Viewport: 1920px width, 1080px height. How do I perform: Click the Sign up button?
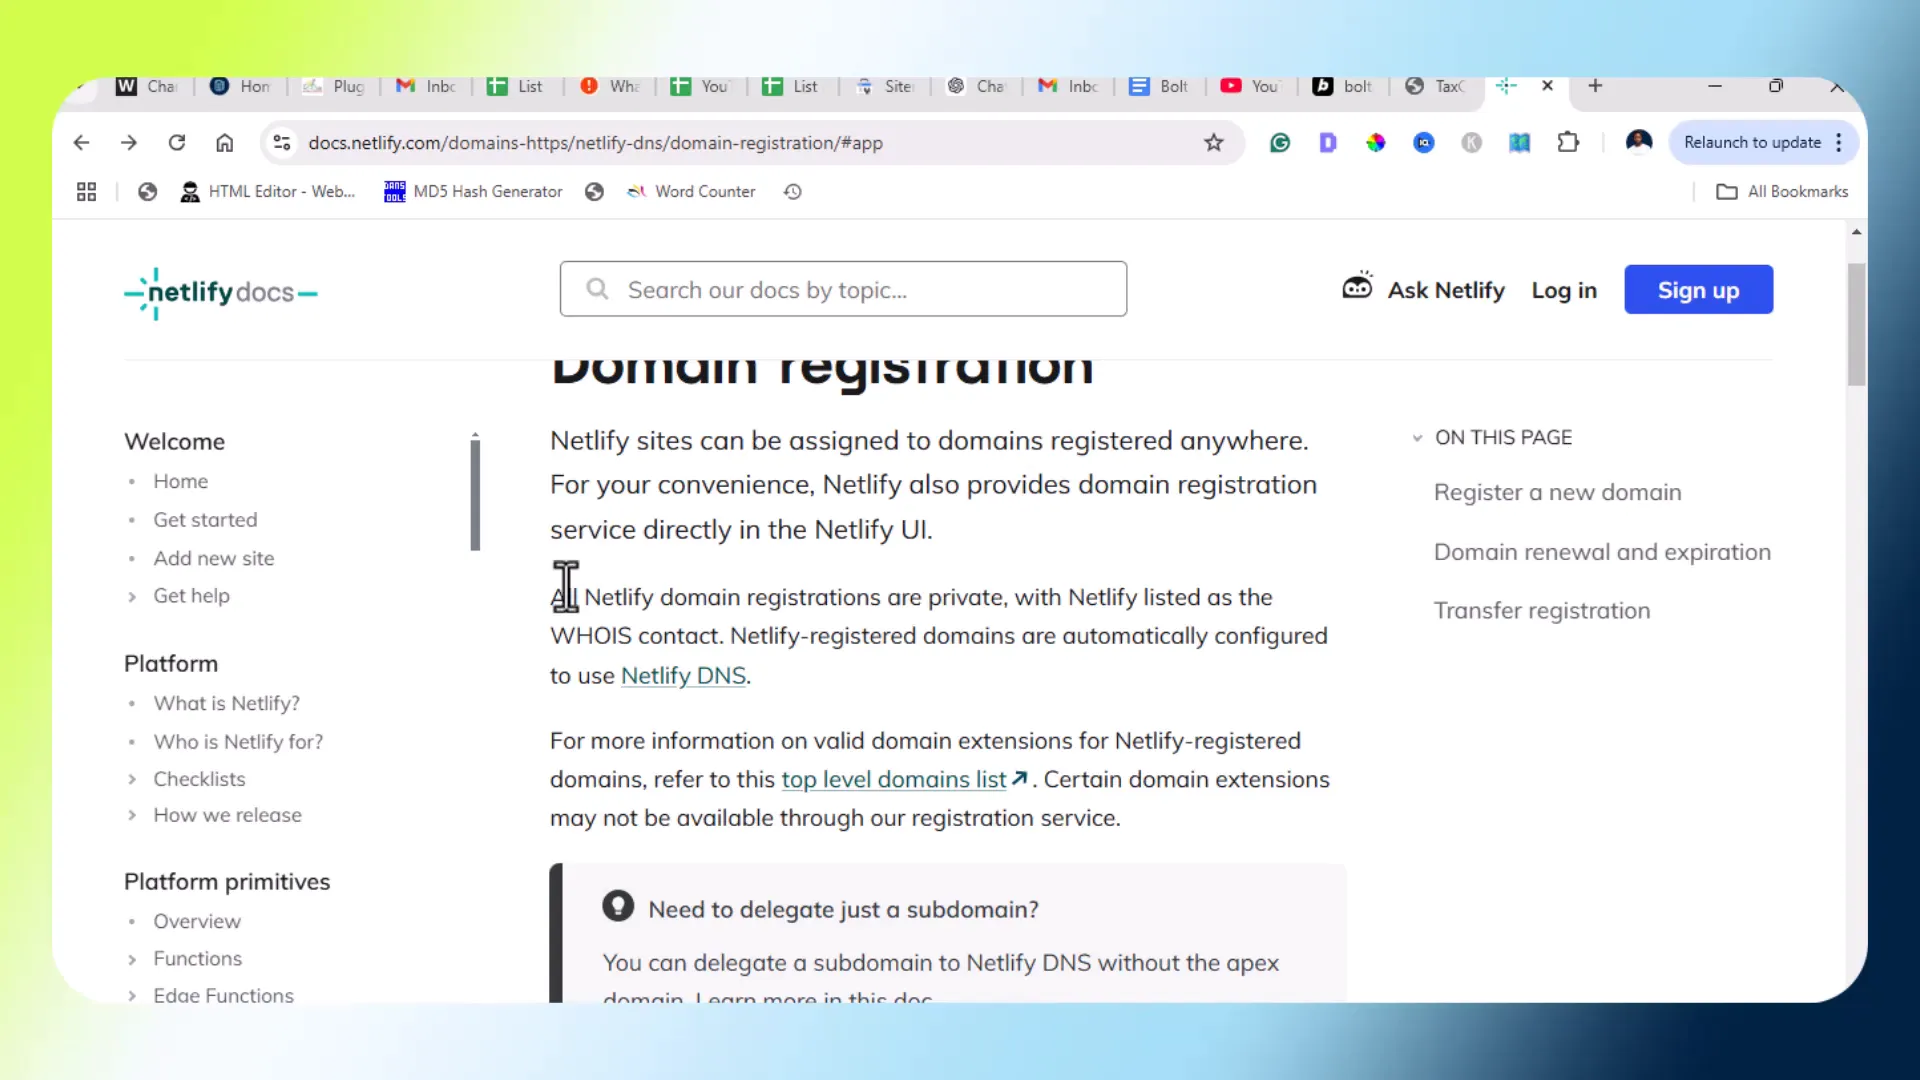1698,290
